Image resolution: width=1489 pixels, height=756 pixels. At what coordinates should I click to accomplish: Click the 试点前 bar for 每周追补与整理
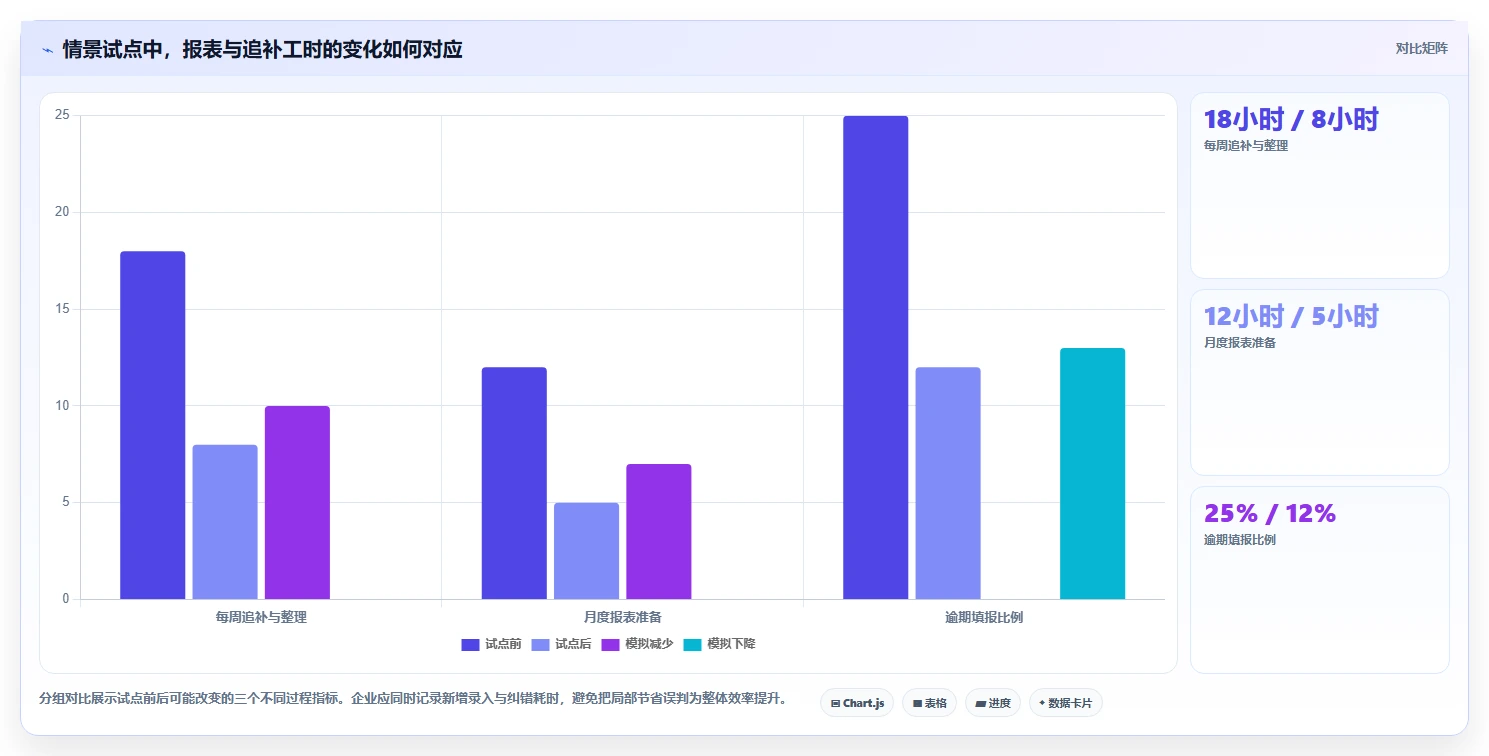coord(153,425)
